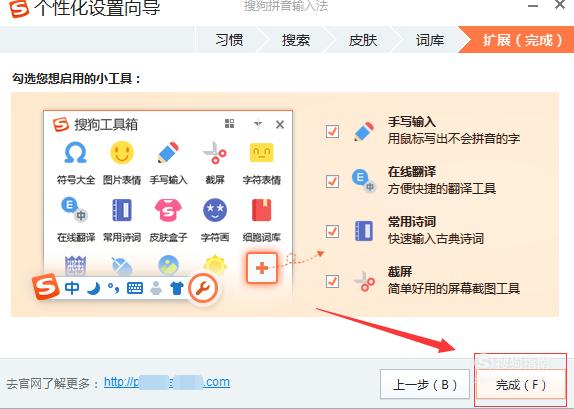The width and height of the screenshot is (574, 409).
Task: Click the orange plus add-tool button
Action: [x=262, y=268]
